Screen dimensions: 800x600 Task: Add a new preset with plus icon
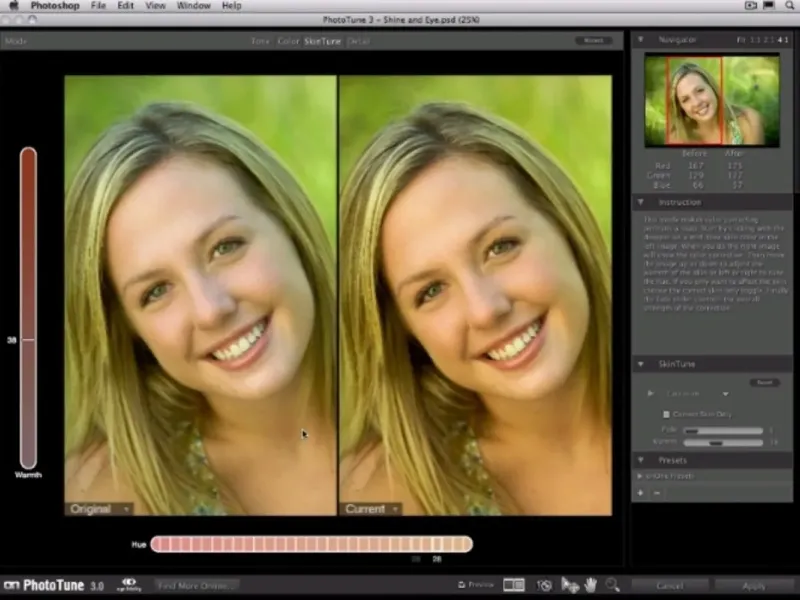point(641,493)
